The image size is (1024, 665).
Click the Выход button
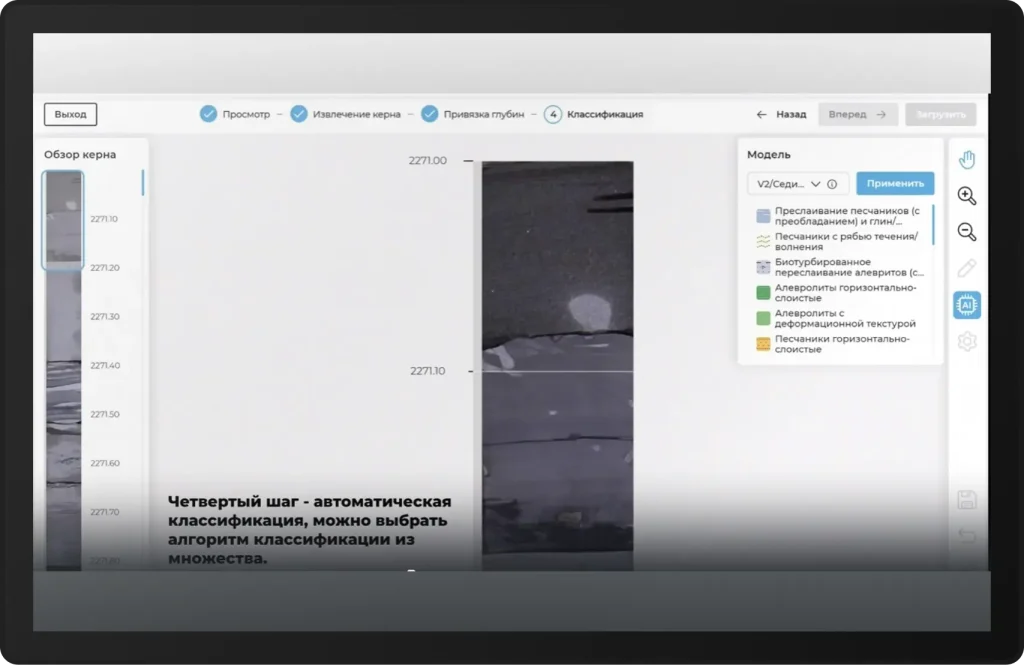pyautogui.click(x=70, y=114)
